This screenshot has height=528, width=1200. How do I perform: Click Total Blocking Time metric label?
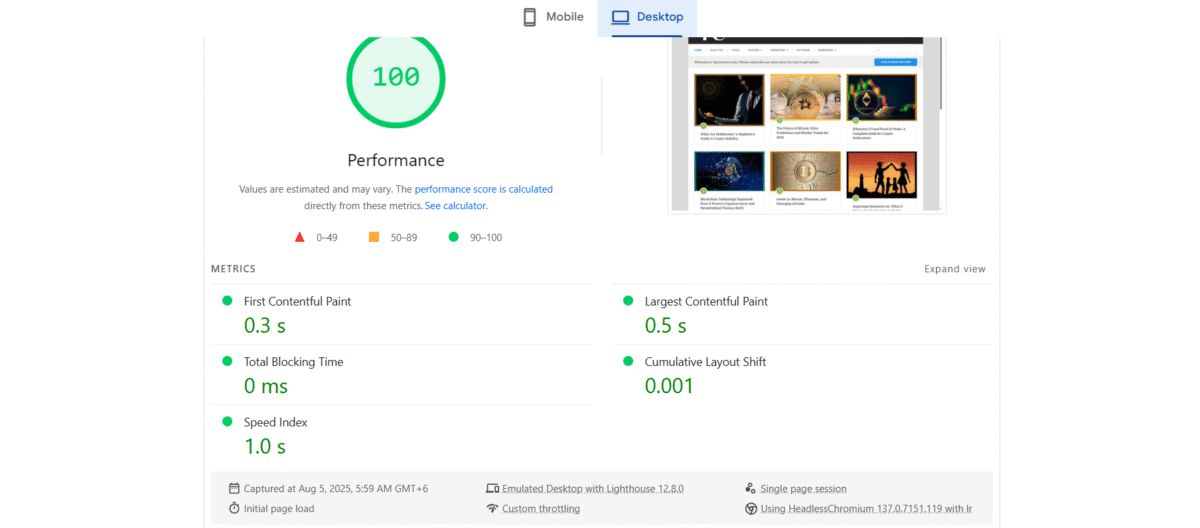point(293,362)
